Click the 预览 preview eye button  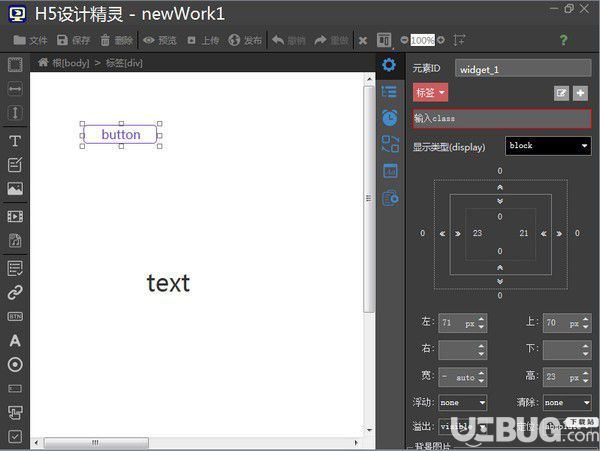160,40
